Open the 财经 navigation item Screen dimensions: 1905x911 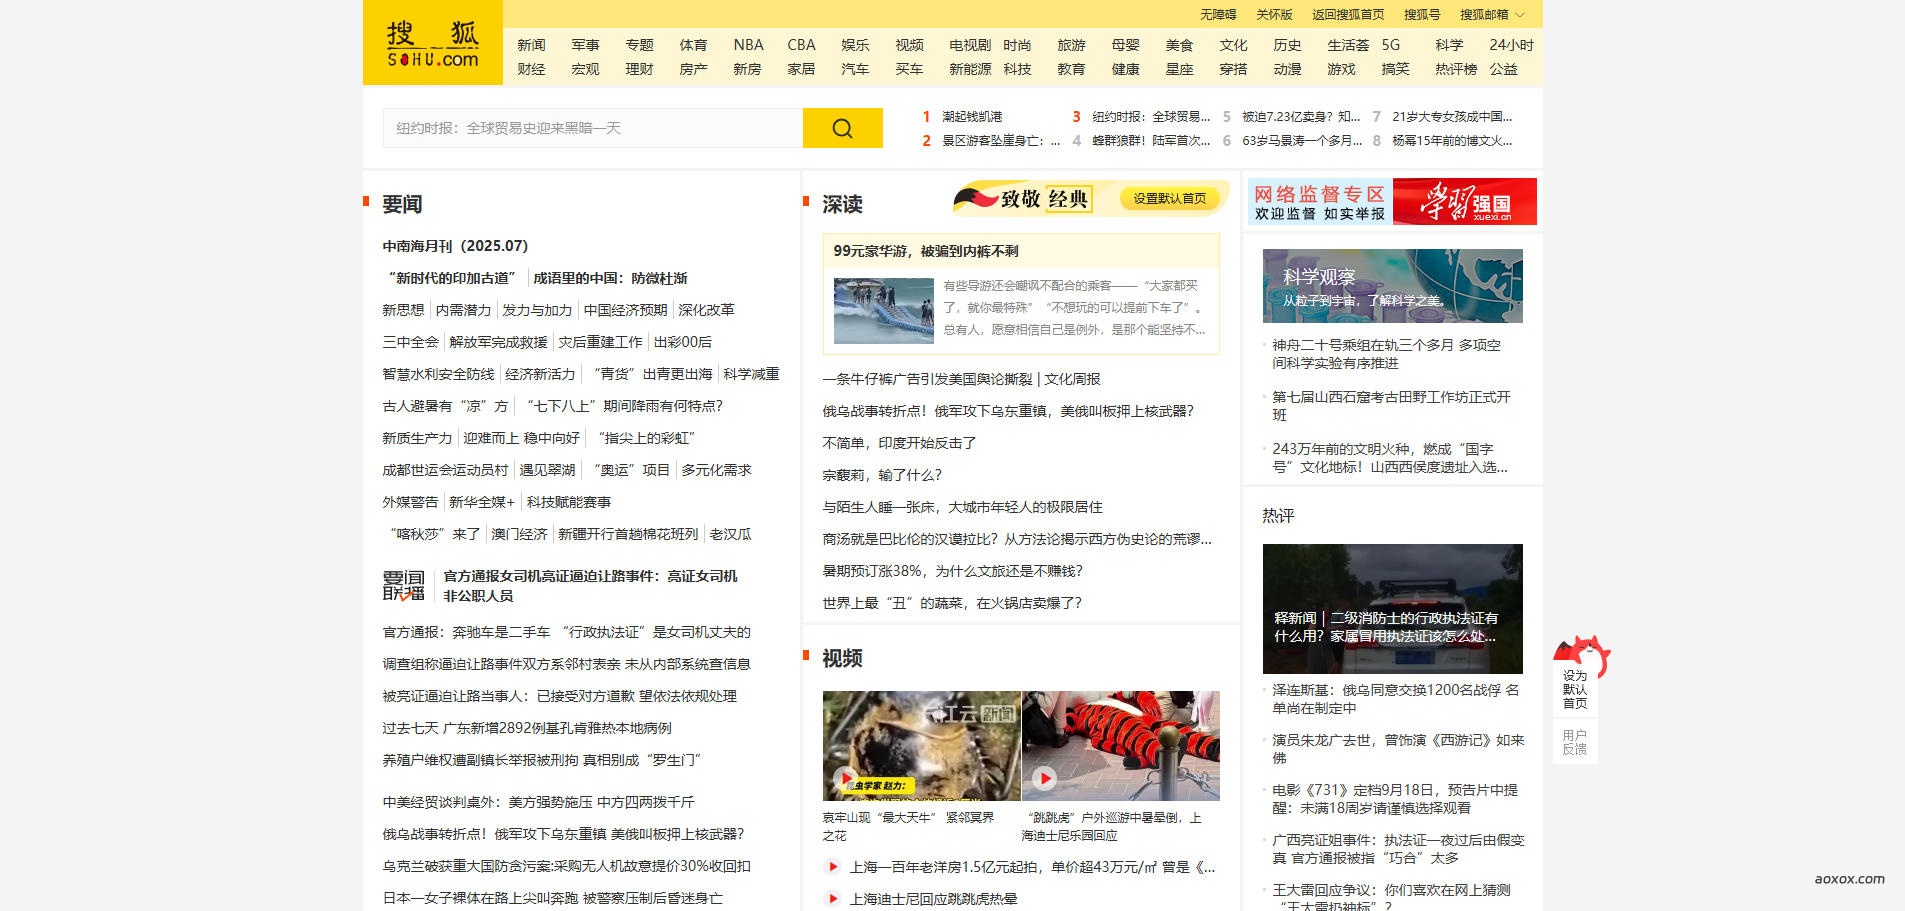[x=531, y=69]
